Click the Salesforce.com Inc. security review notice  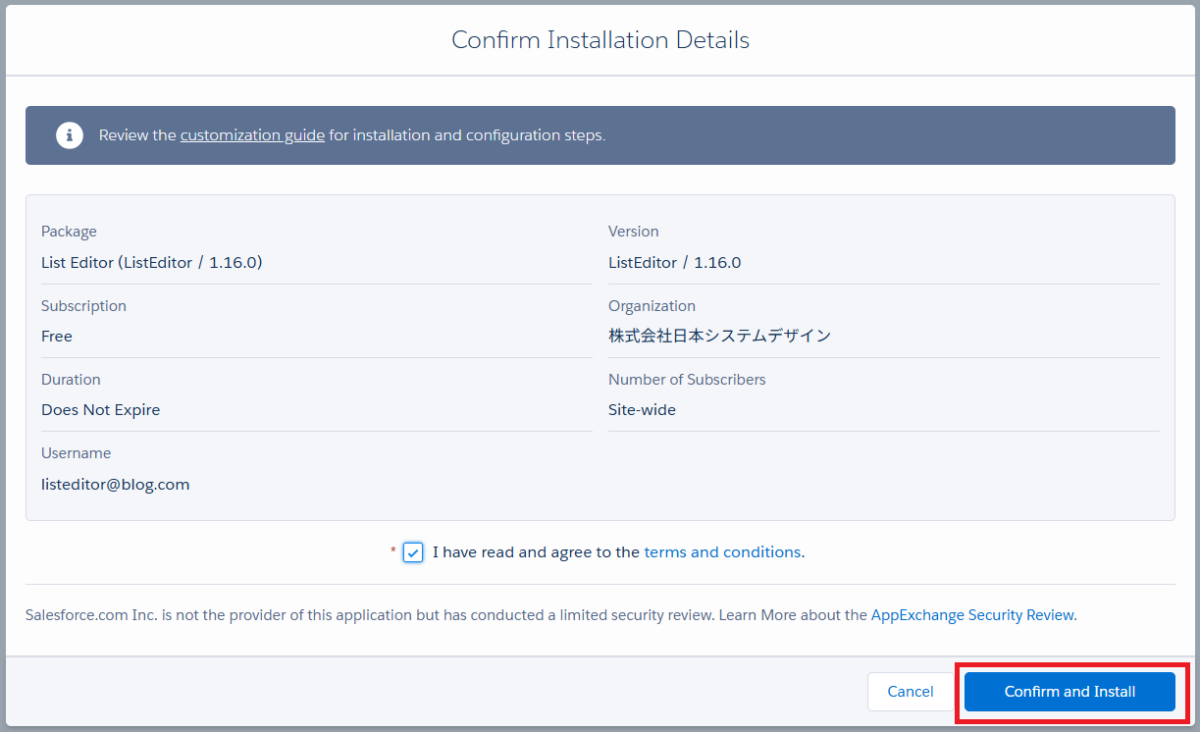click(551, 615)
